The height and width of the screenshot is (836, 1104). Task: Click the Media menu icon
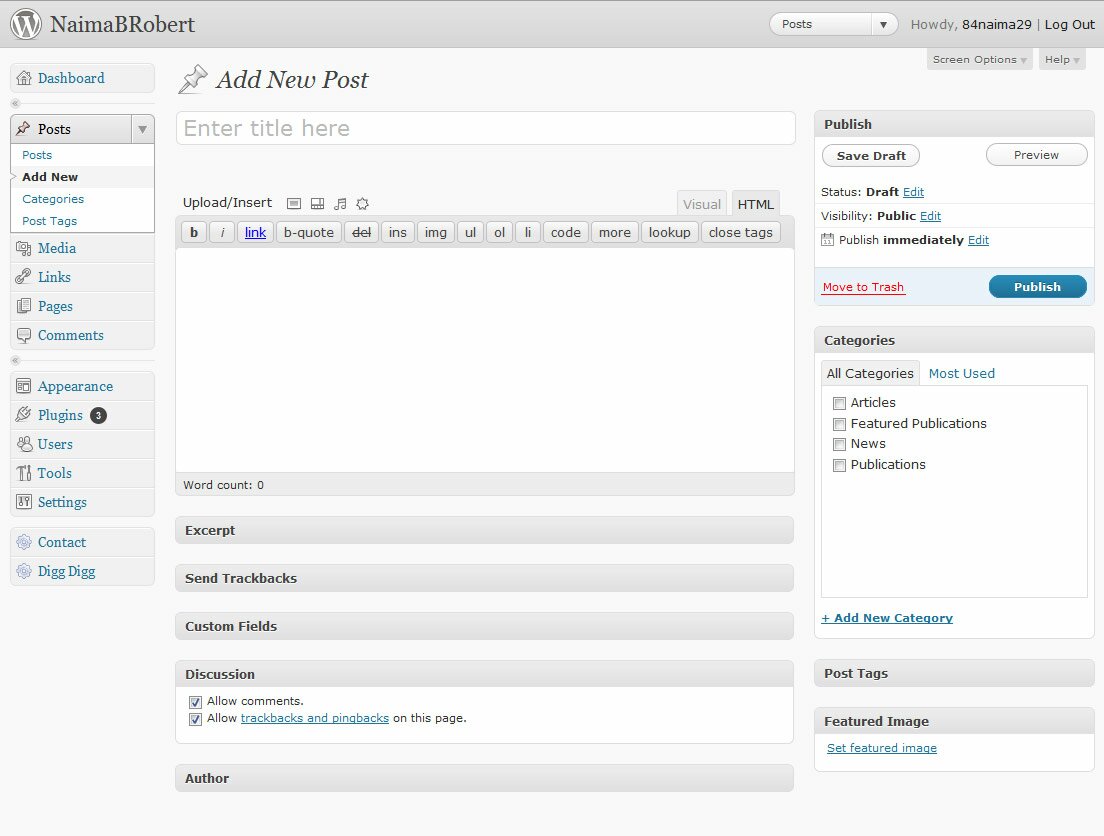pyautogui.click(x=24, y=248)
